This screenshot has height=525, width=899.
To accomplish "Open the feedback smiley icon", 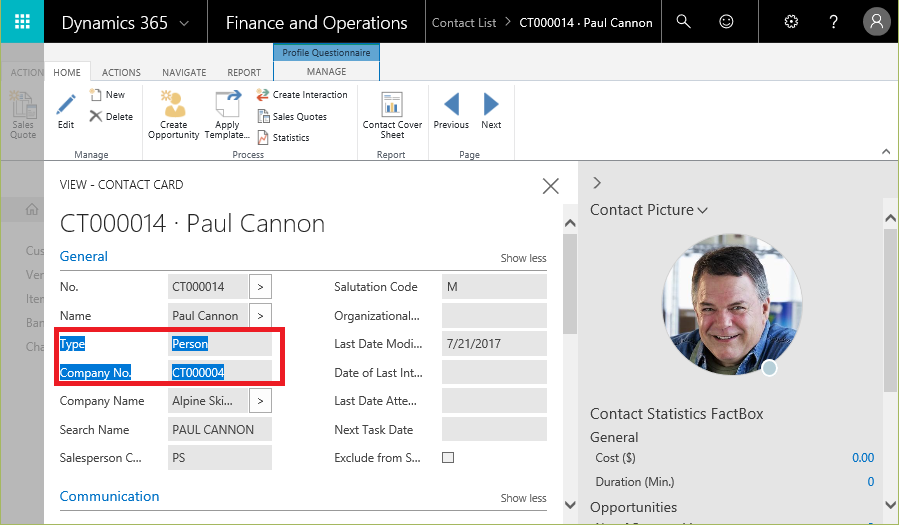I will coord(726,22).
